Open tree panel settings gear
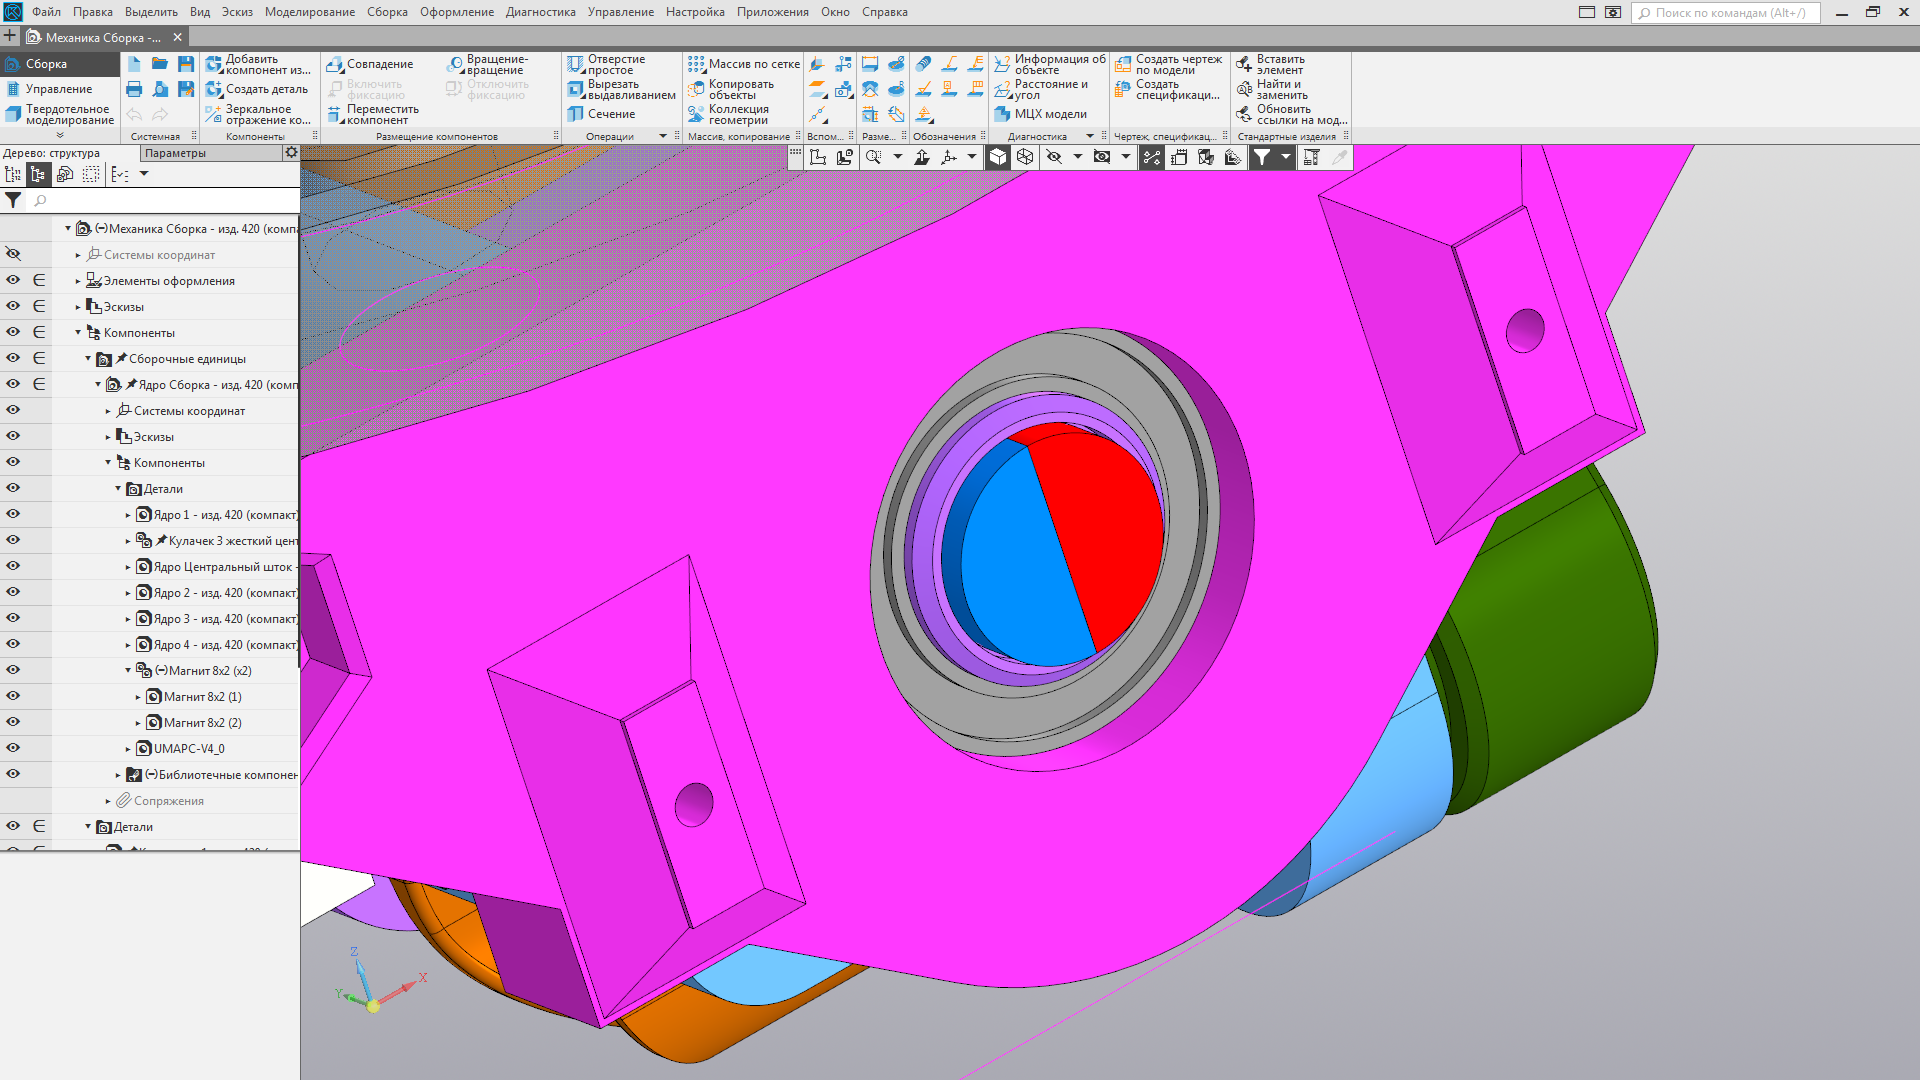 tap(291, 153)
